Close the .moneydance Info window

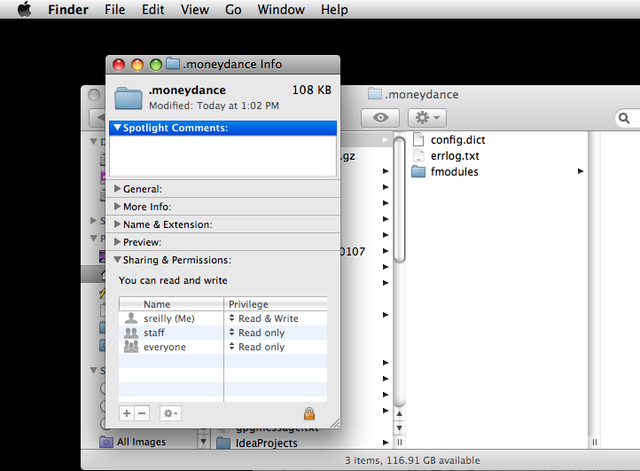click(119, 64)
